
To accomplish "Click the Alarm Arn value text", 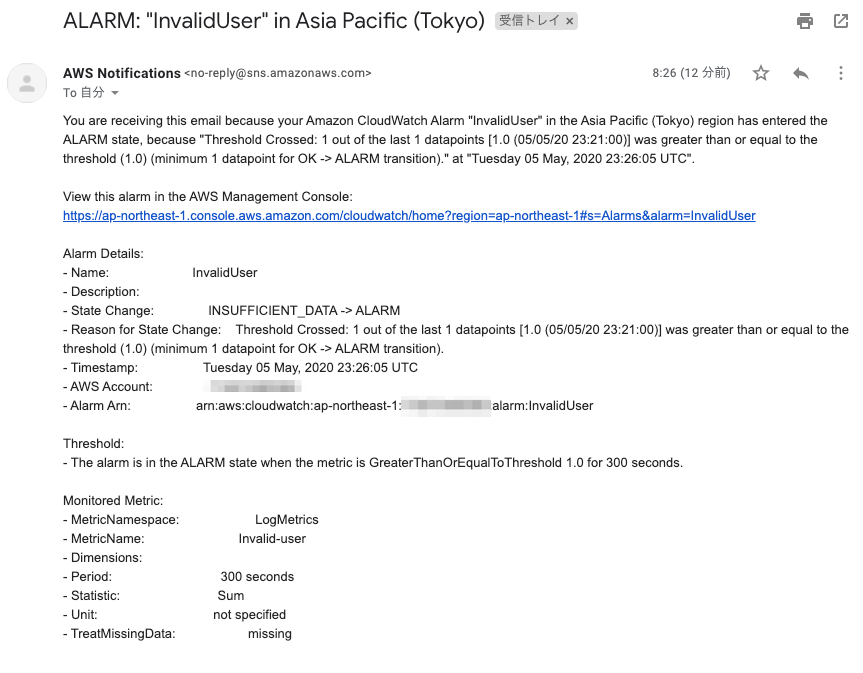I will coord(395,406).
